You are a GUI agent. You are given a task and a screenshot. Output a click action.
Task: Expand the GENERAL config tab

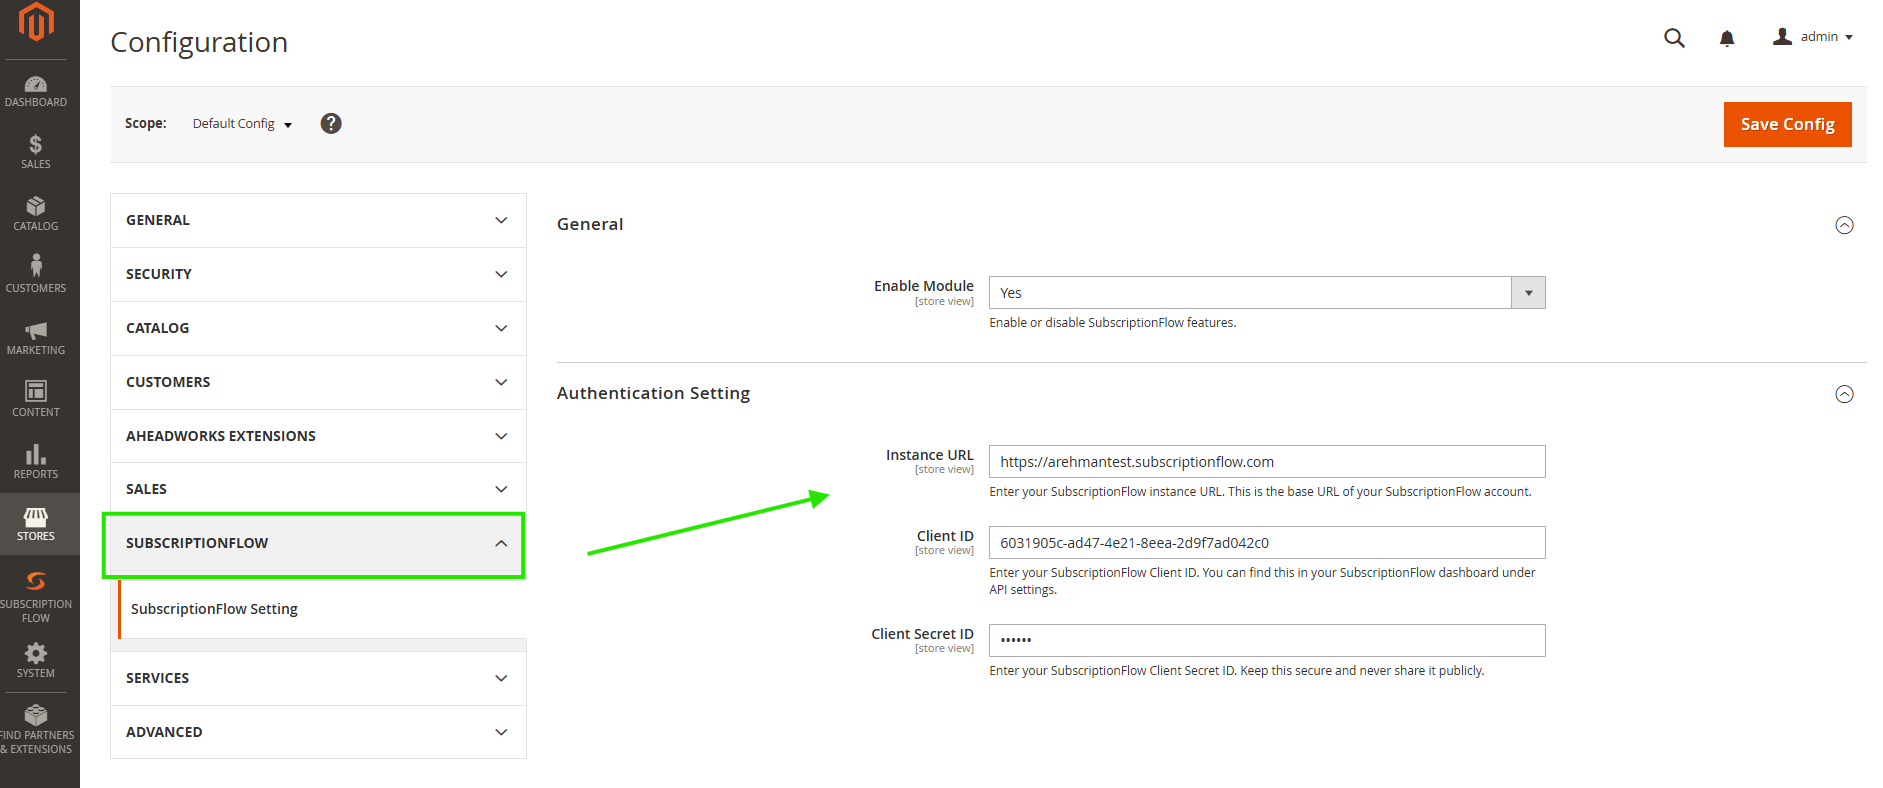[x=318, y=220]
